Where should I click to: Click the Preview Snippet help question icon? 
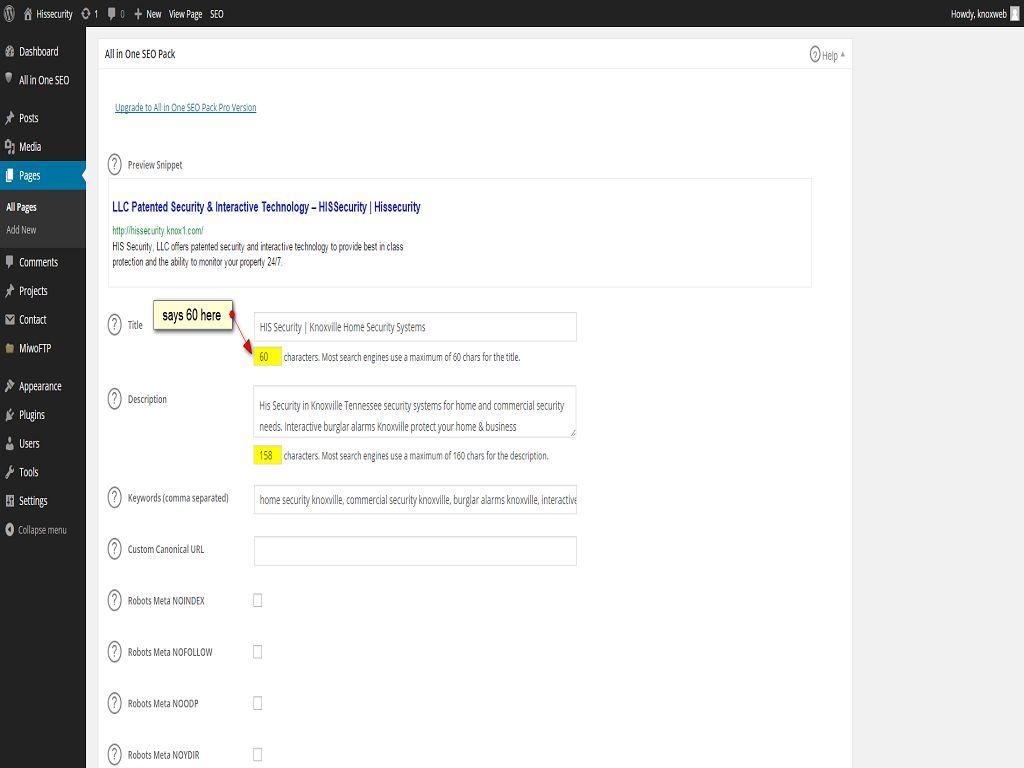pos(114,165)
